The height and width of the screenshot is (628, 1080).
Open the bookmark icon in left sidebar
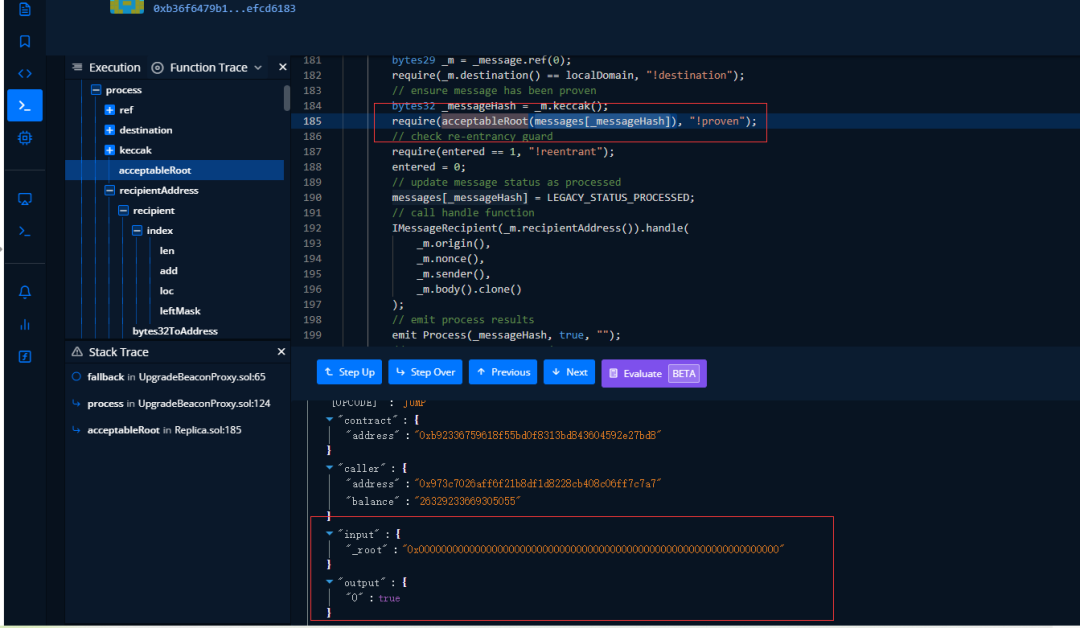(x=25, y=41)
